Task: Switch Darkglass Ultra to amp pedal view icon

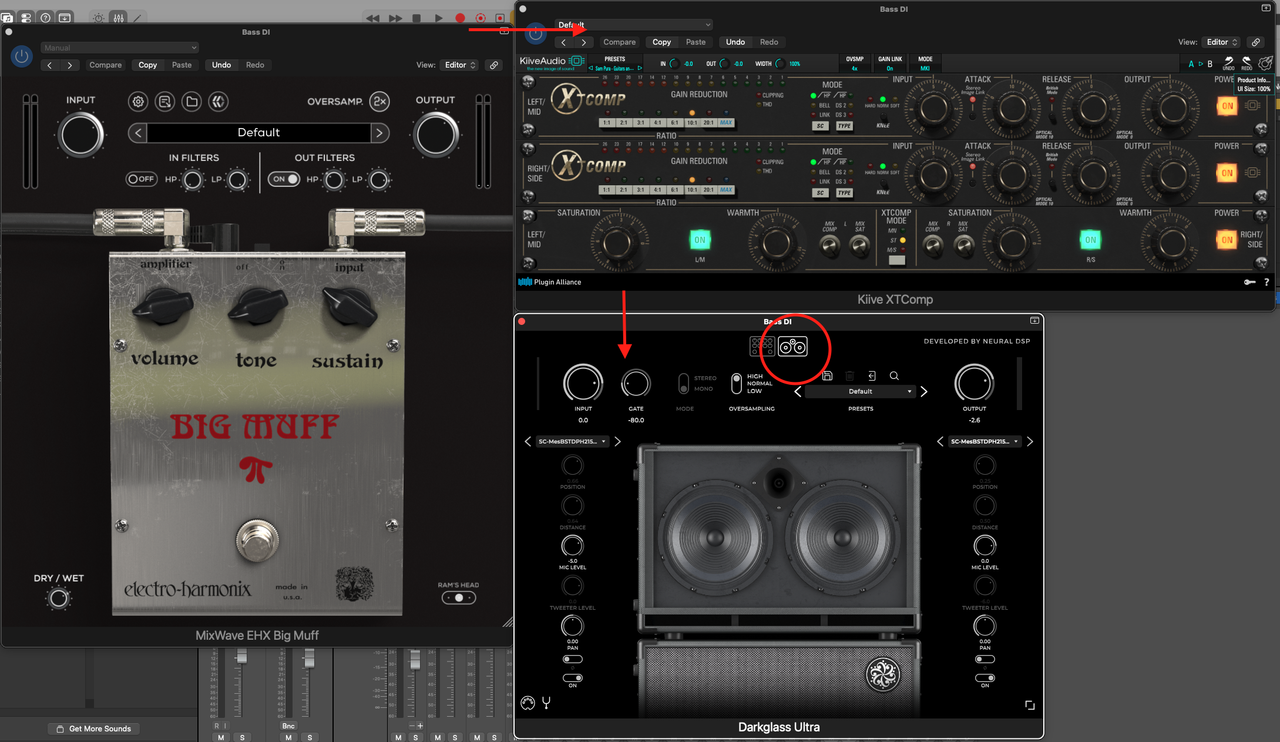Action: click(x=763, y=347)
